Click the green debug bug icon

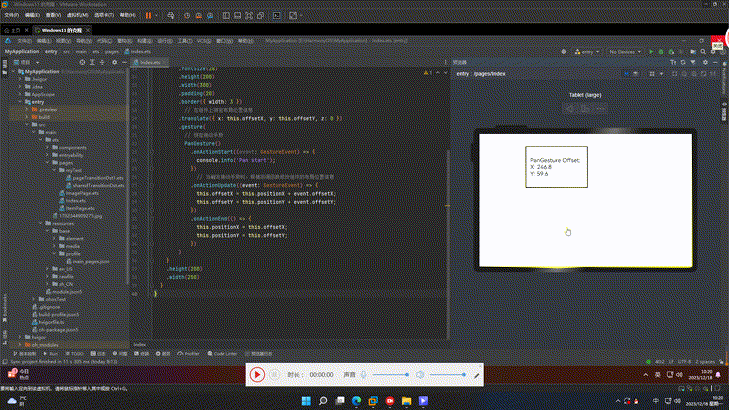pyautogui.click(x=661, y=52)
